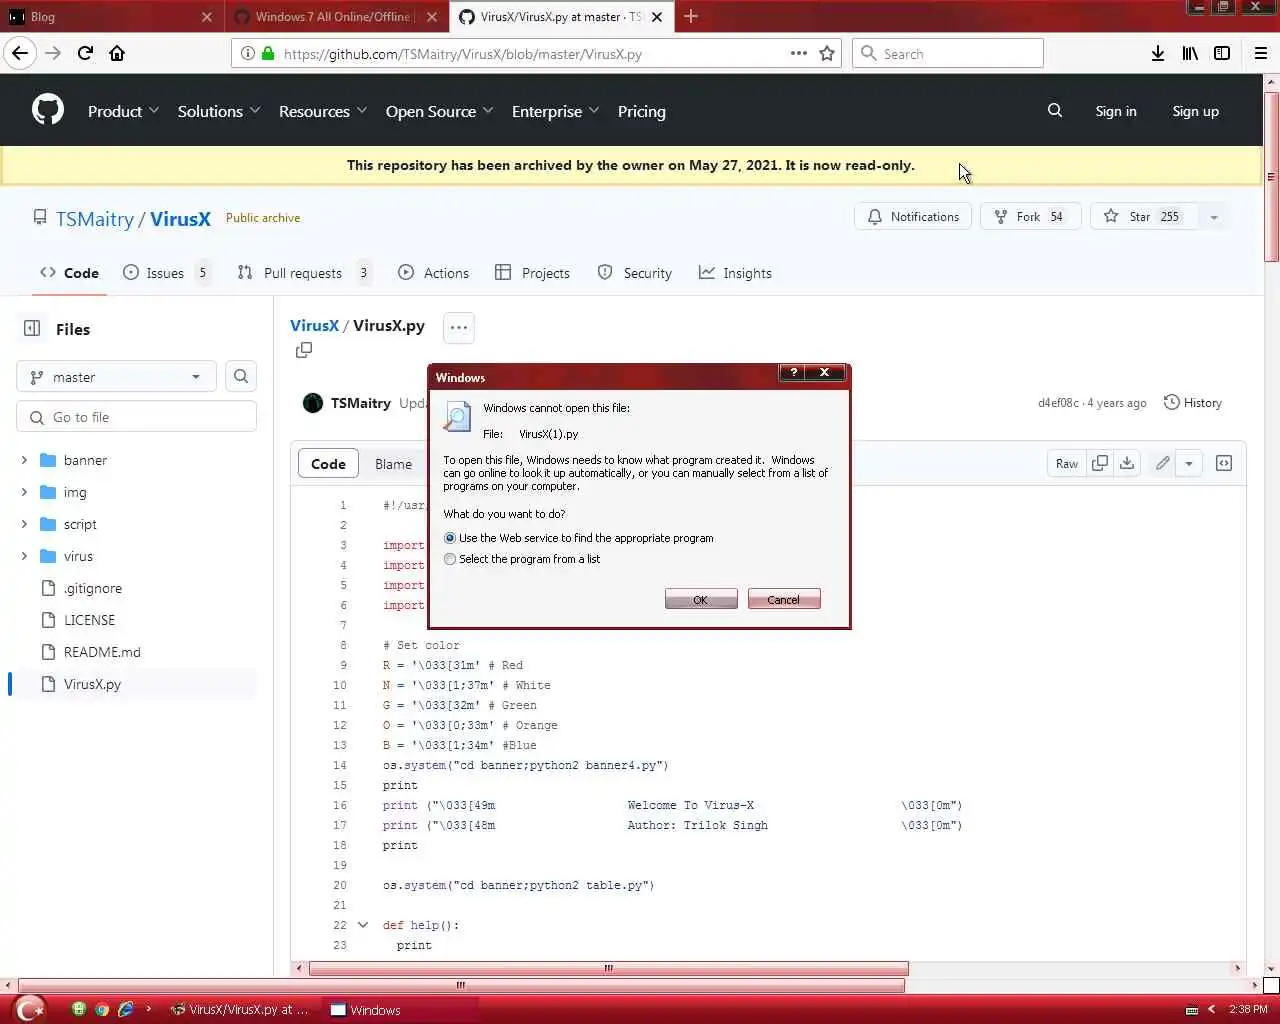The image size is (1280, 1024).
Task: Open edit options dropdown arrow beside pencil
Action: 1188,463
